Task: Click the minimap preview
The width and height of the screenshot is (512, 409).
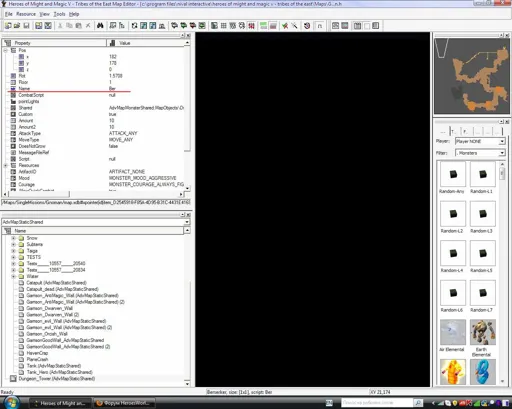Action: [x=472, y=76]
